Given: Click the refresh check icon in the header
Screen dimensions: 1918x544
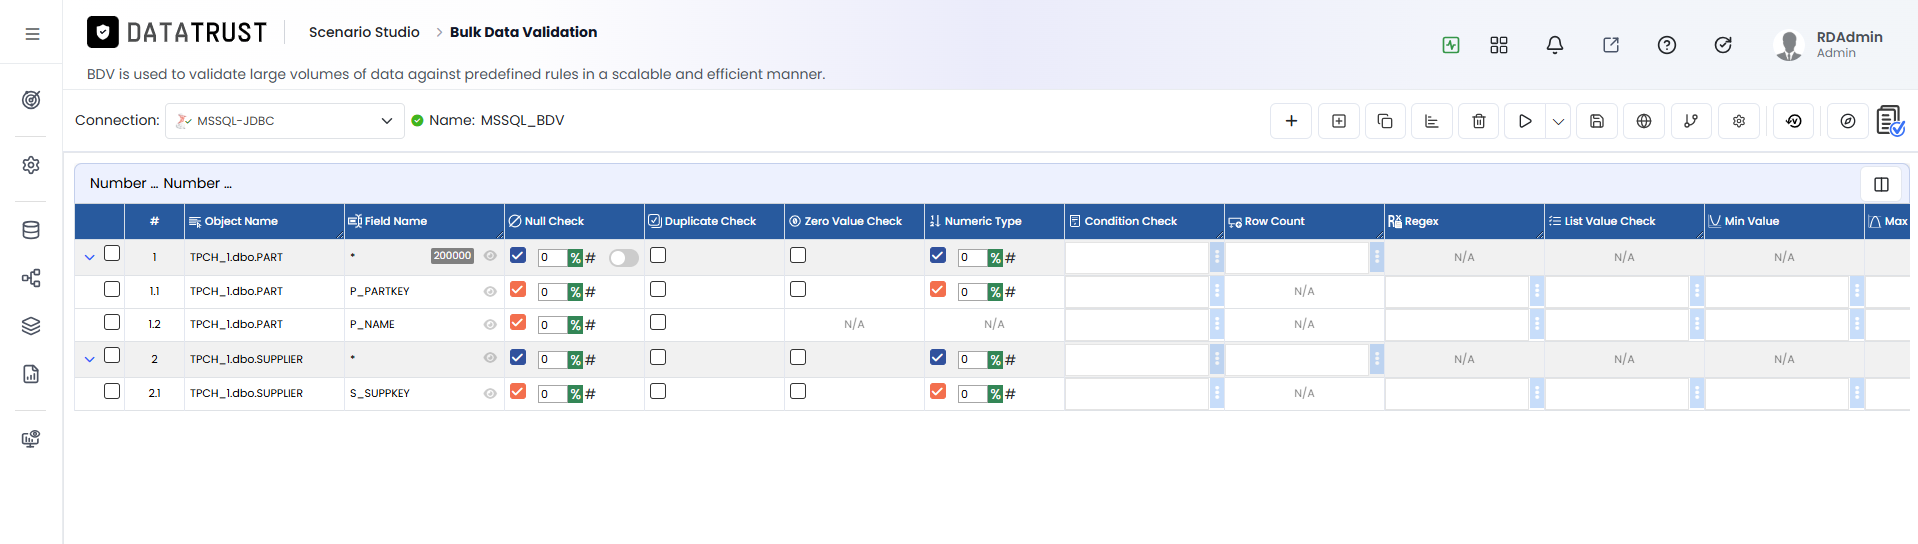Looking at the screenshot, I should point(1723,45).
